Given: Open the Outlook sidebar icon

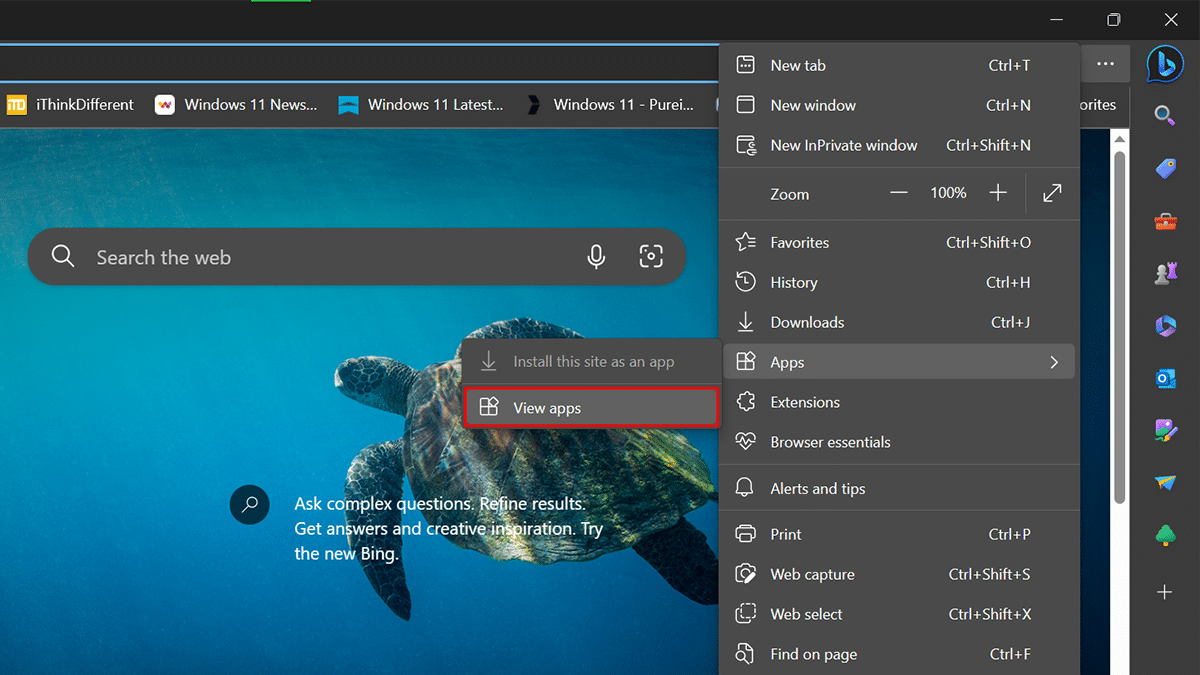Looking at the screenshot, I should 1165,378.
